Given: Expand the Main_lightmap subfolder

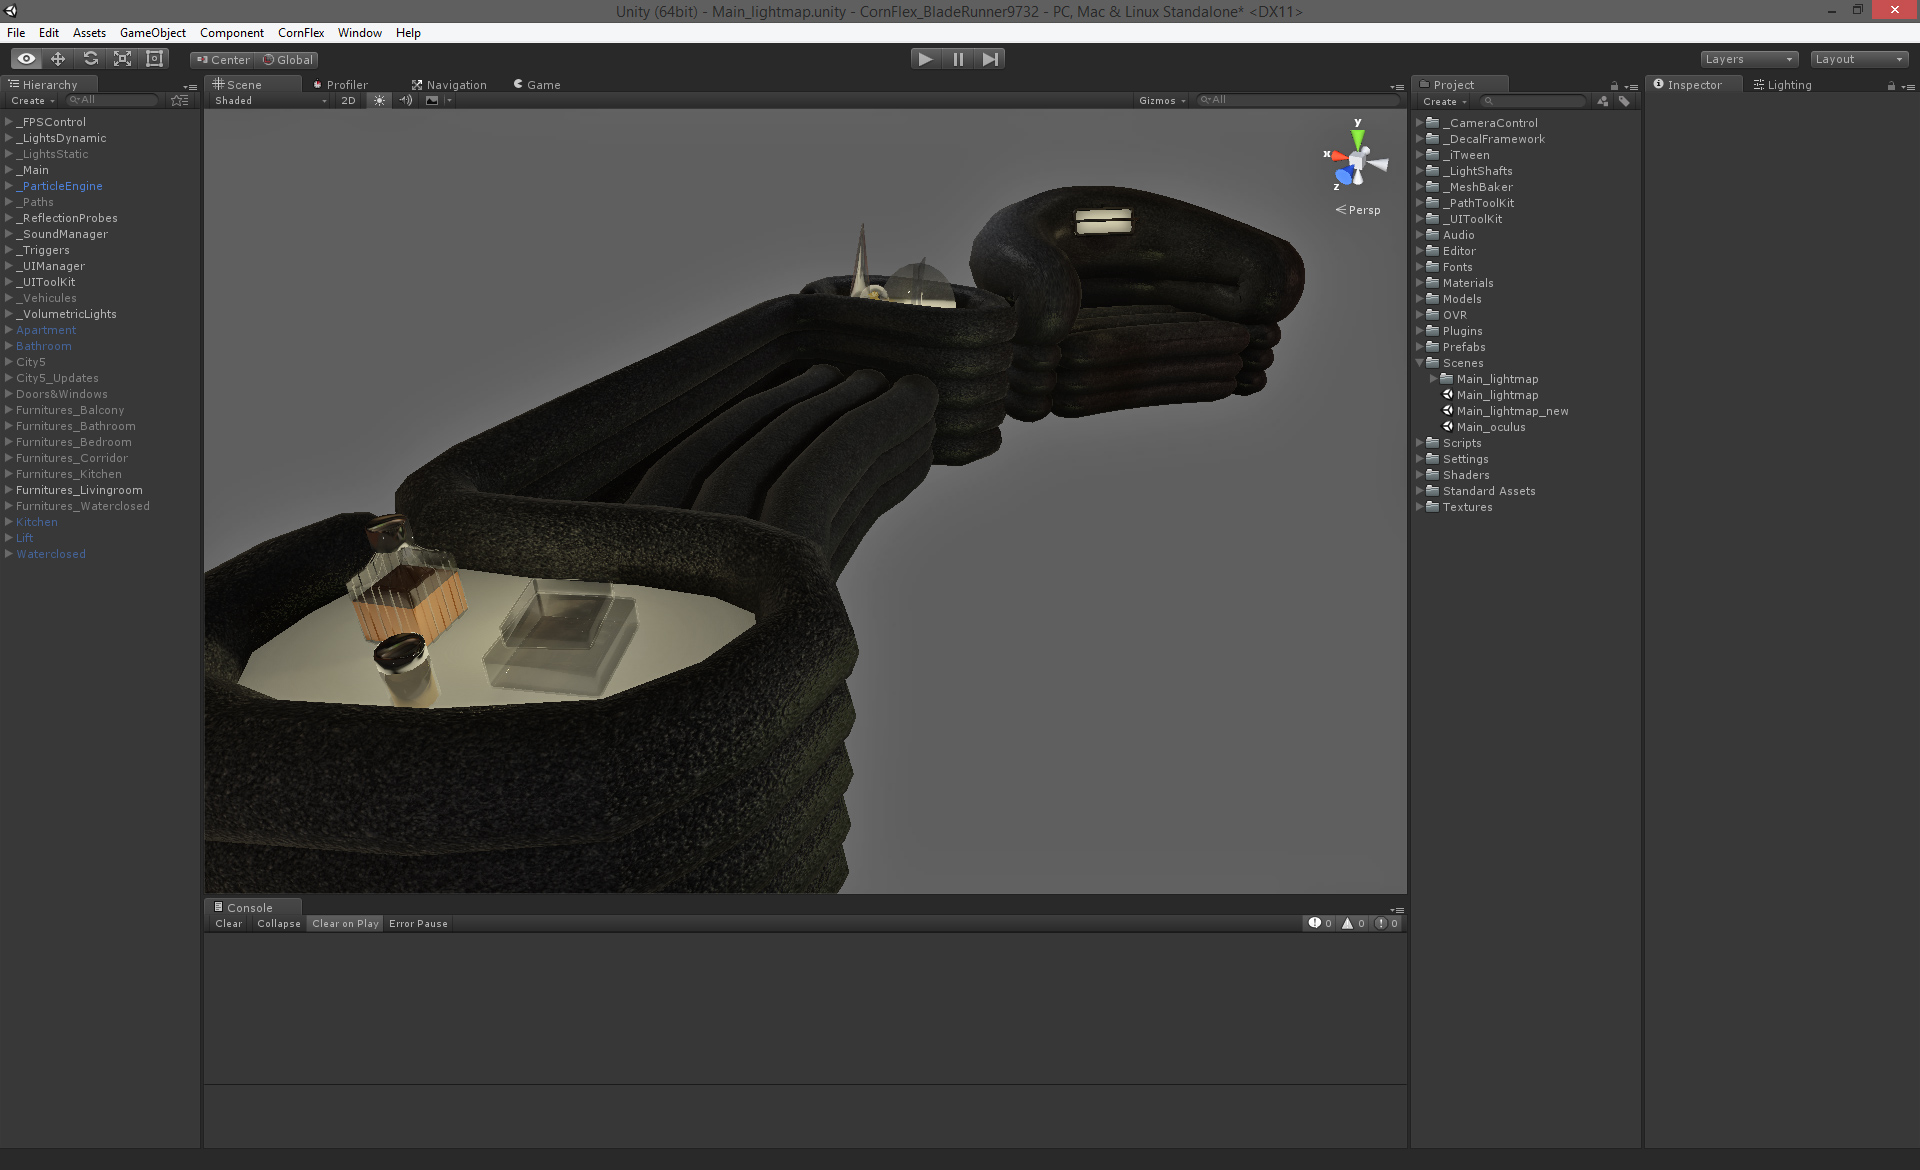Looking at the screenshot, I should 1433,379.
